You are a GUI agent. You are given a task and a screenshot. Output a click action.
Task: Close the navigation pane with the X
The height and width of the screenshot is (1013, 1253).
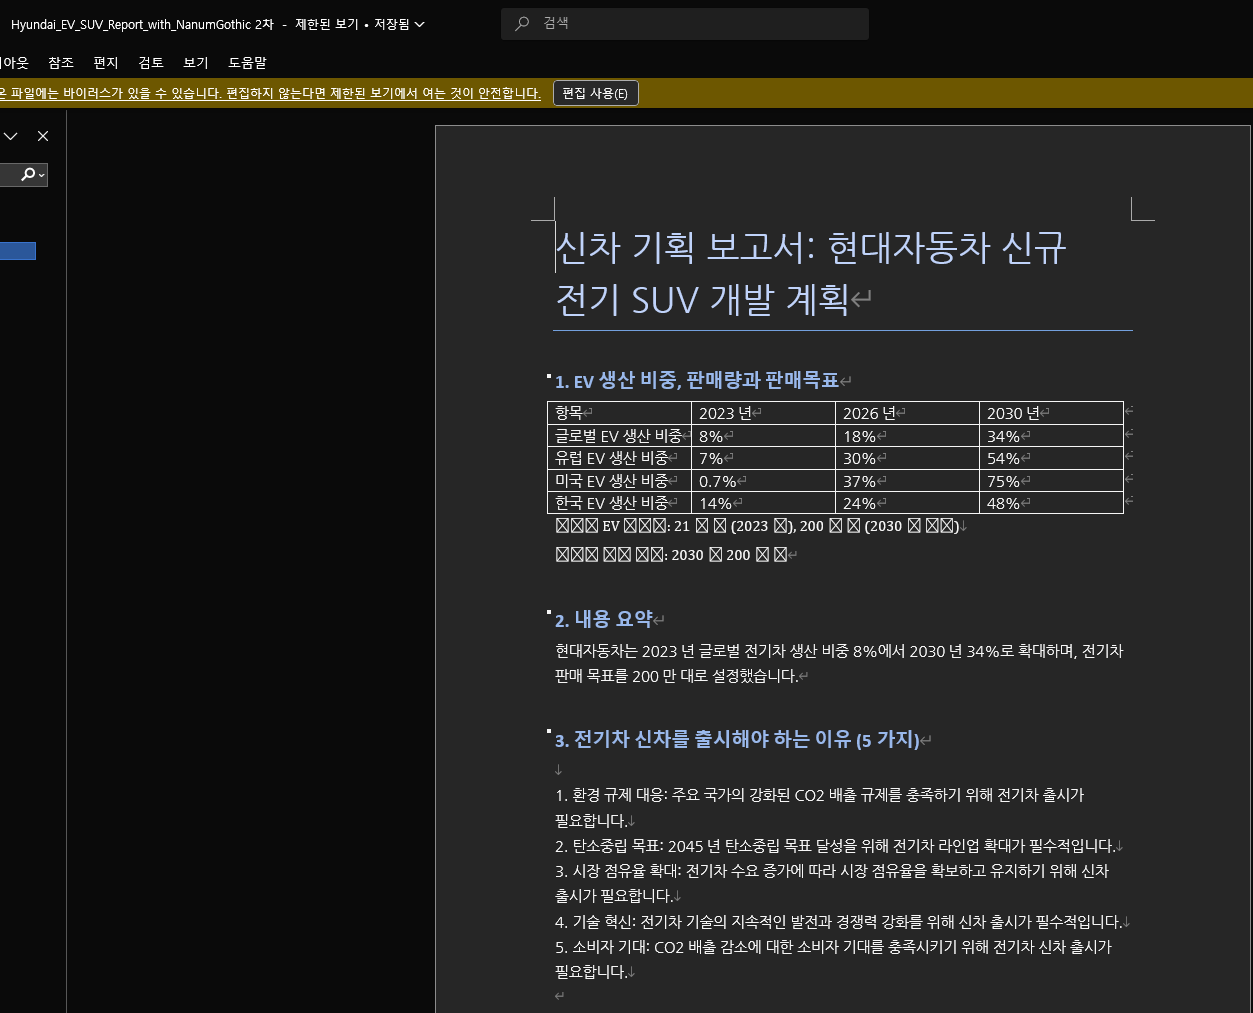[43, 136]
